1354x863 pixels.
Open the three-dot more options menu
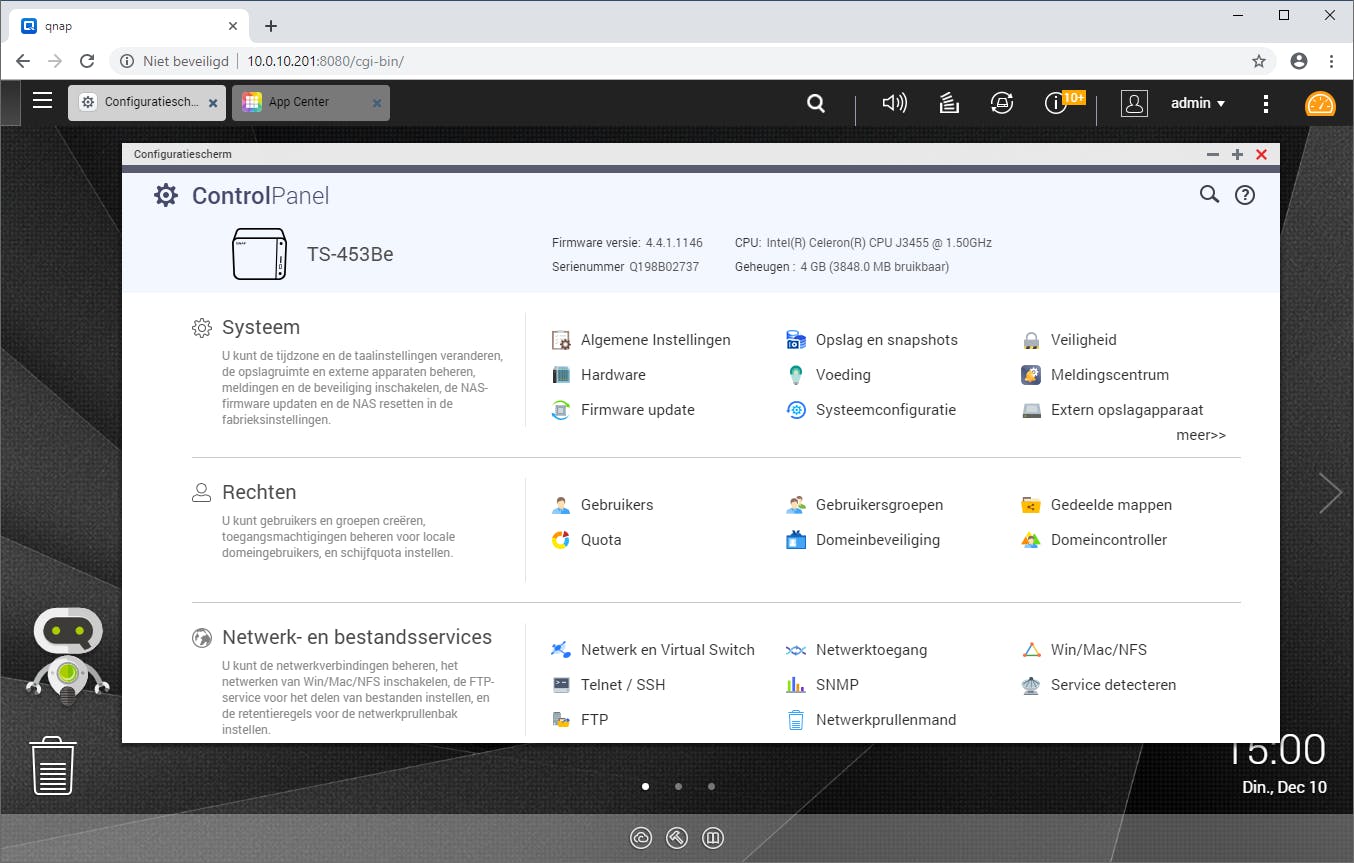click(x=1266, y=103)
